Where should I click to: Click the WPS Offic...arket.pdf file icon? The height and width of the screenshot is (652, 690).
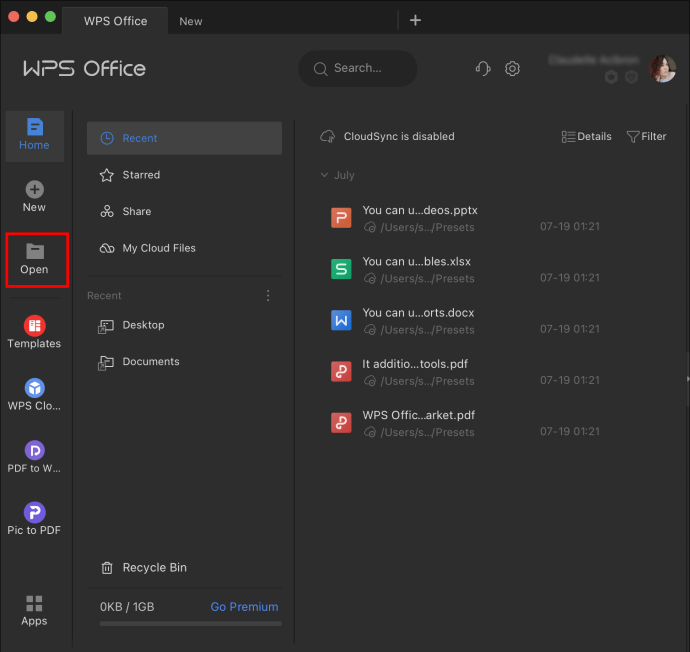tap(341, 423)
